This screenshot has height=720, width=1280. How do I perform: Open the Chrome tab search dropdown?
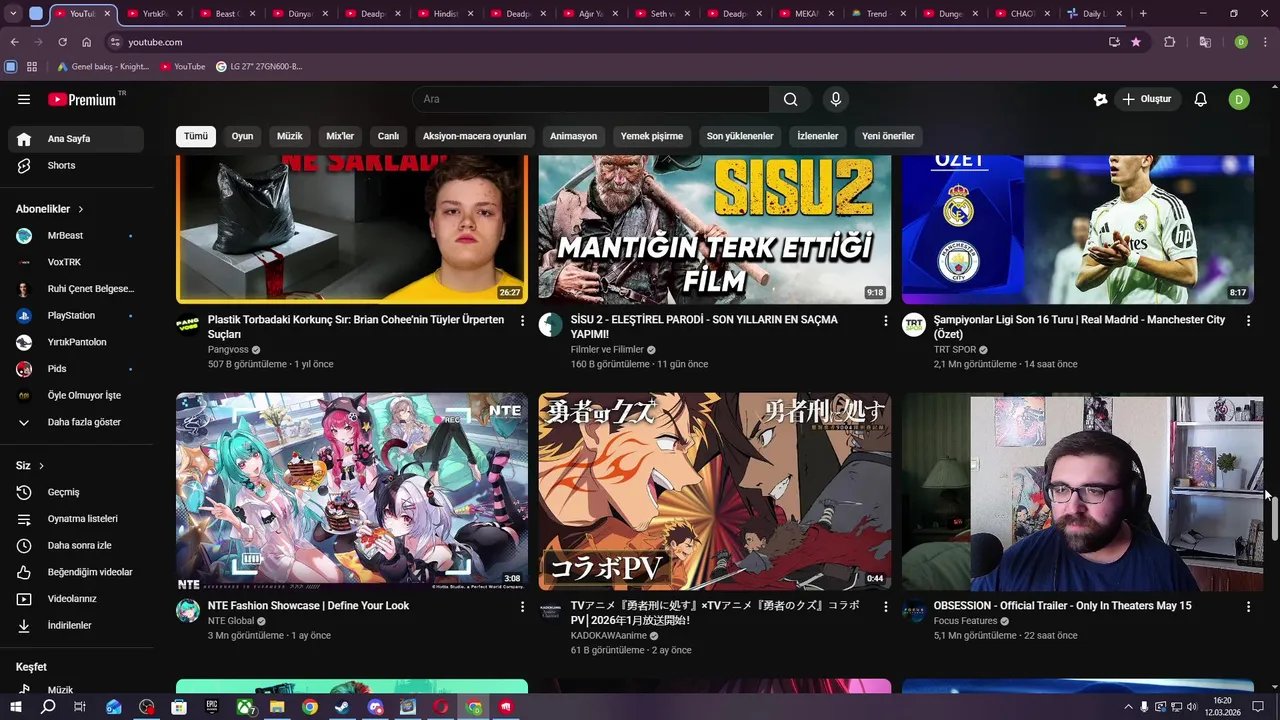(14, 14)
